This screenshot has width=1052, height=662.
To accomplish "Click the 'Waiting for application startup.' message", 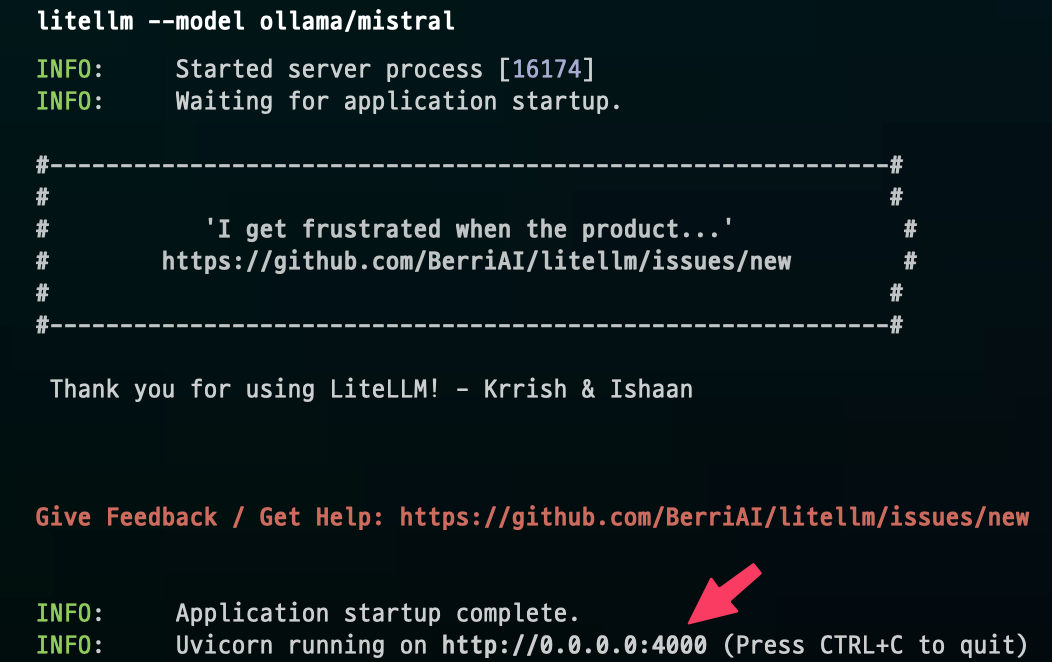I will (398, 101).
